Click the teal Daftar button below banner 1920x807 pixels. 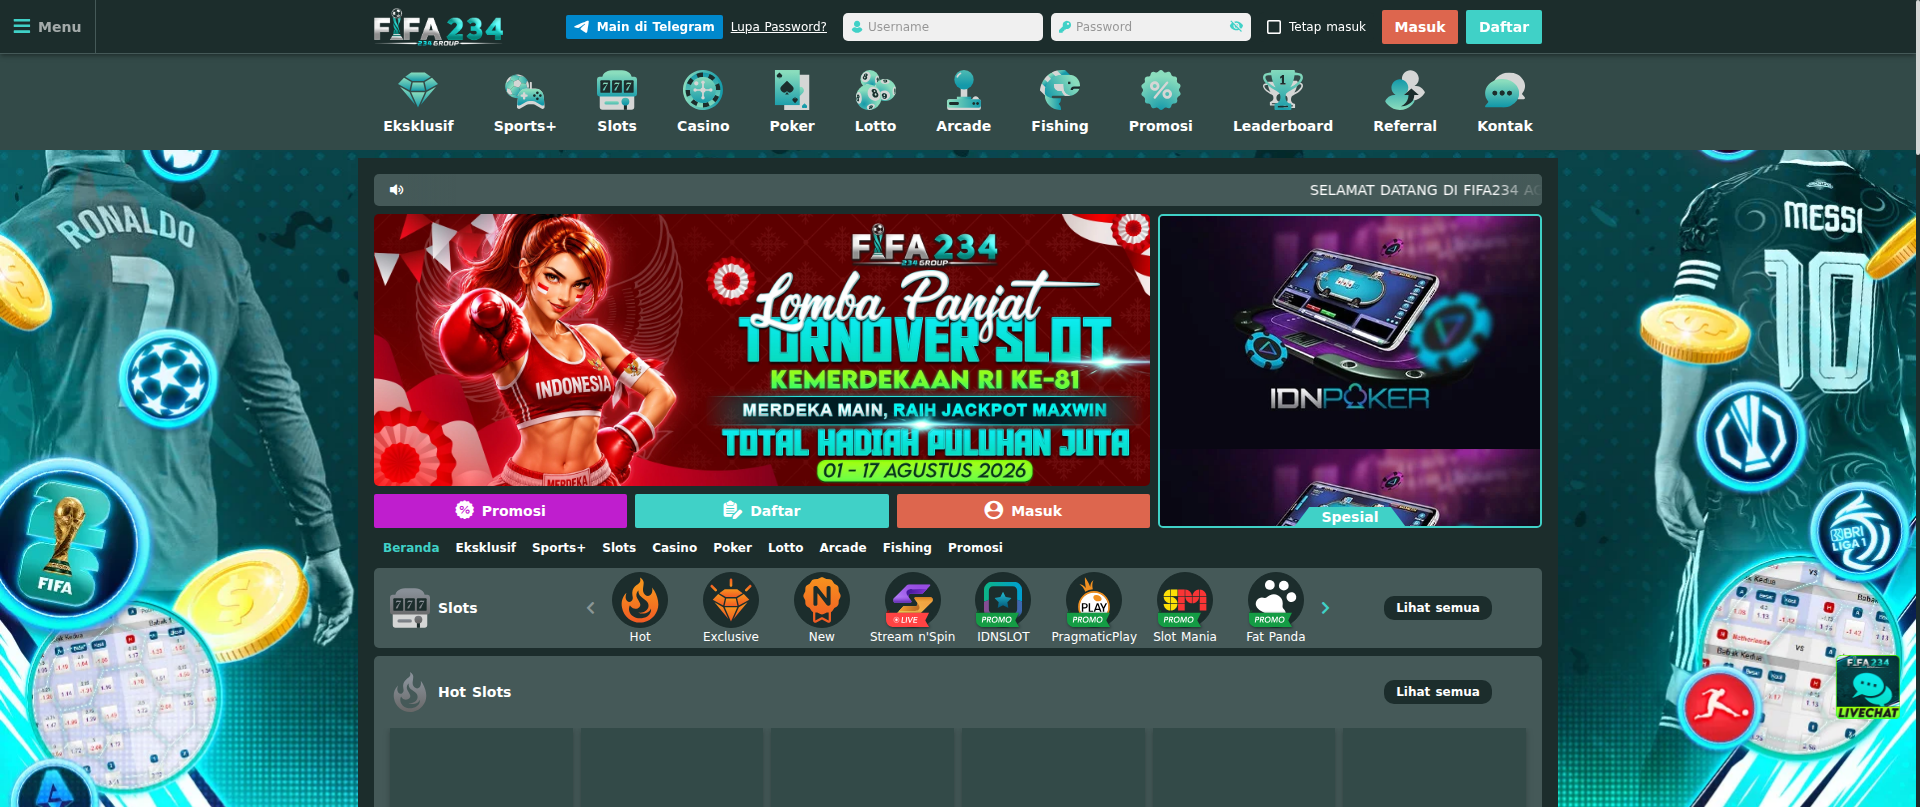coord(762,511)
